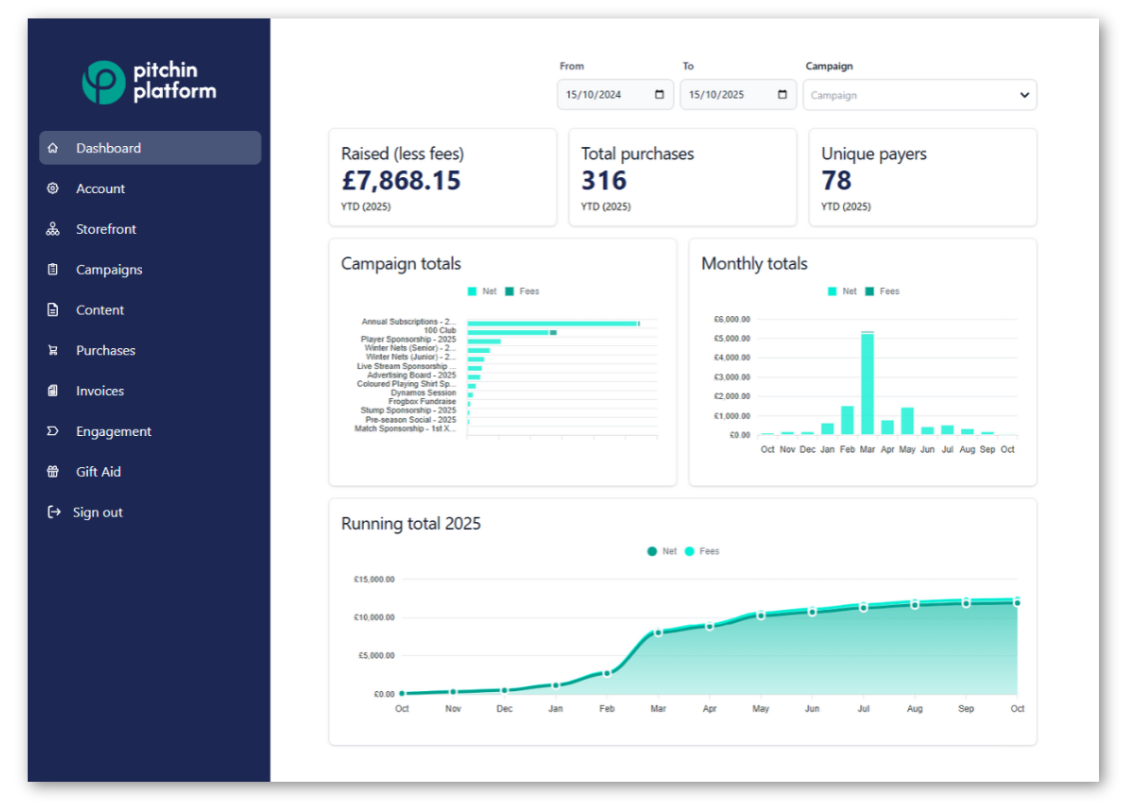1135x808 pixels.
Task: Click the Sign out arrow icon
Action: pyautogui.click(x=54, y=512)
